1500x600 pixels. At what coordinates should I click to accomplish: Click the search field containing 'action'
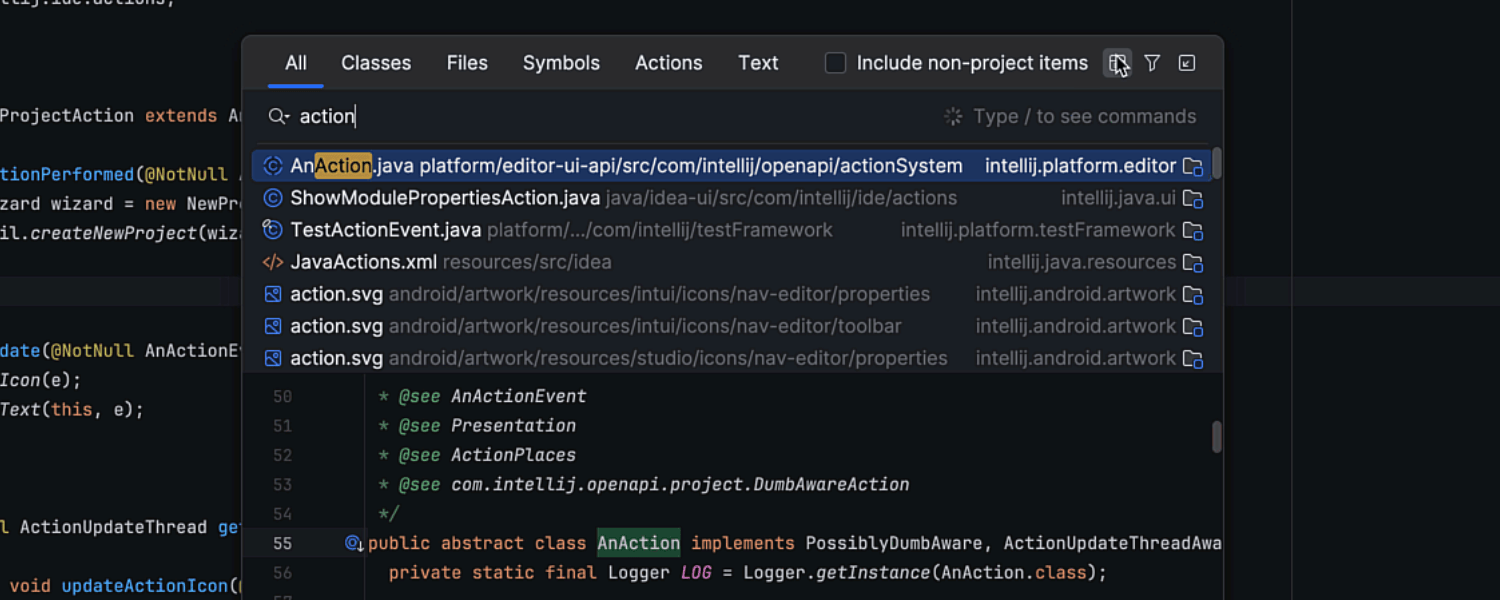(x=600, y=117)
